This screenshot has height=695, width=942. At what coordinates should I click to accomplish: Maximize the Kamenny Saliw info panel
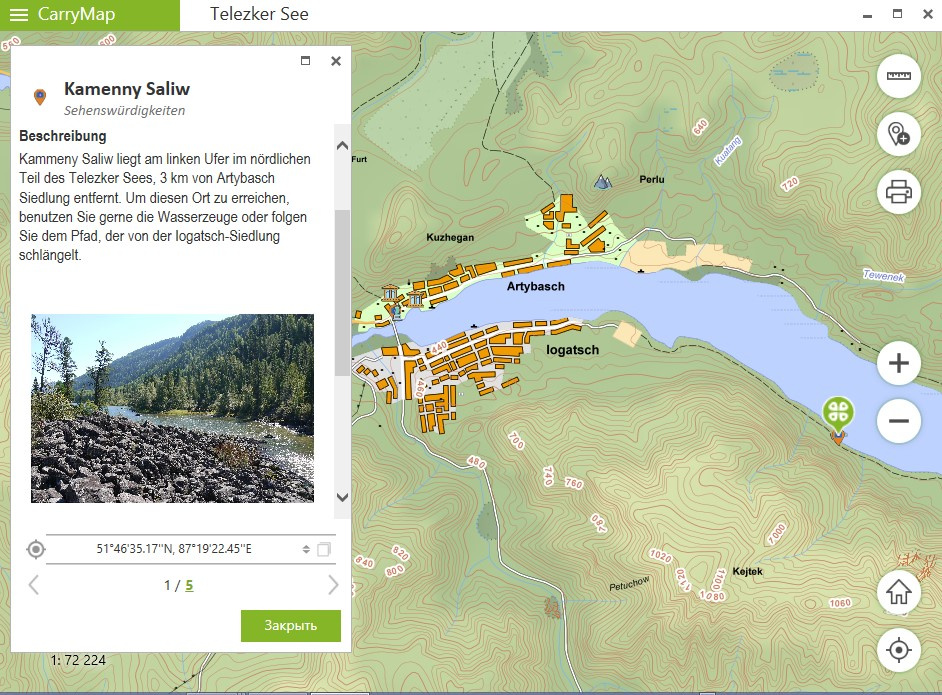point(306,61)
